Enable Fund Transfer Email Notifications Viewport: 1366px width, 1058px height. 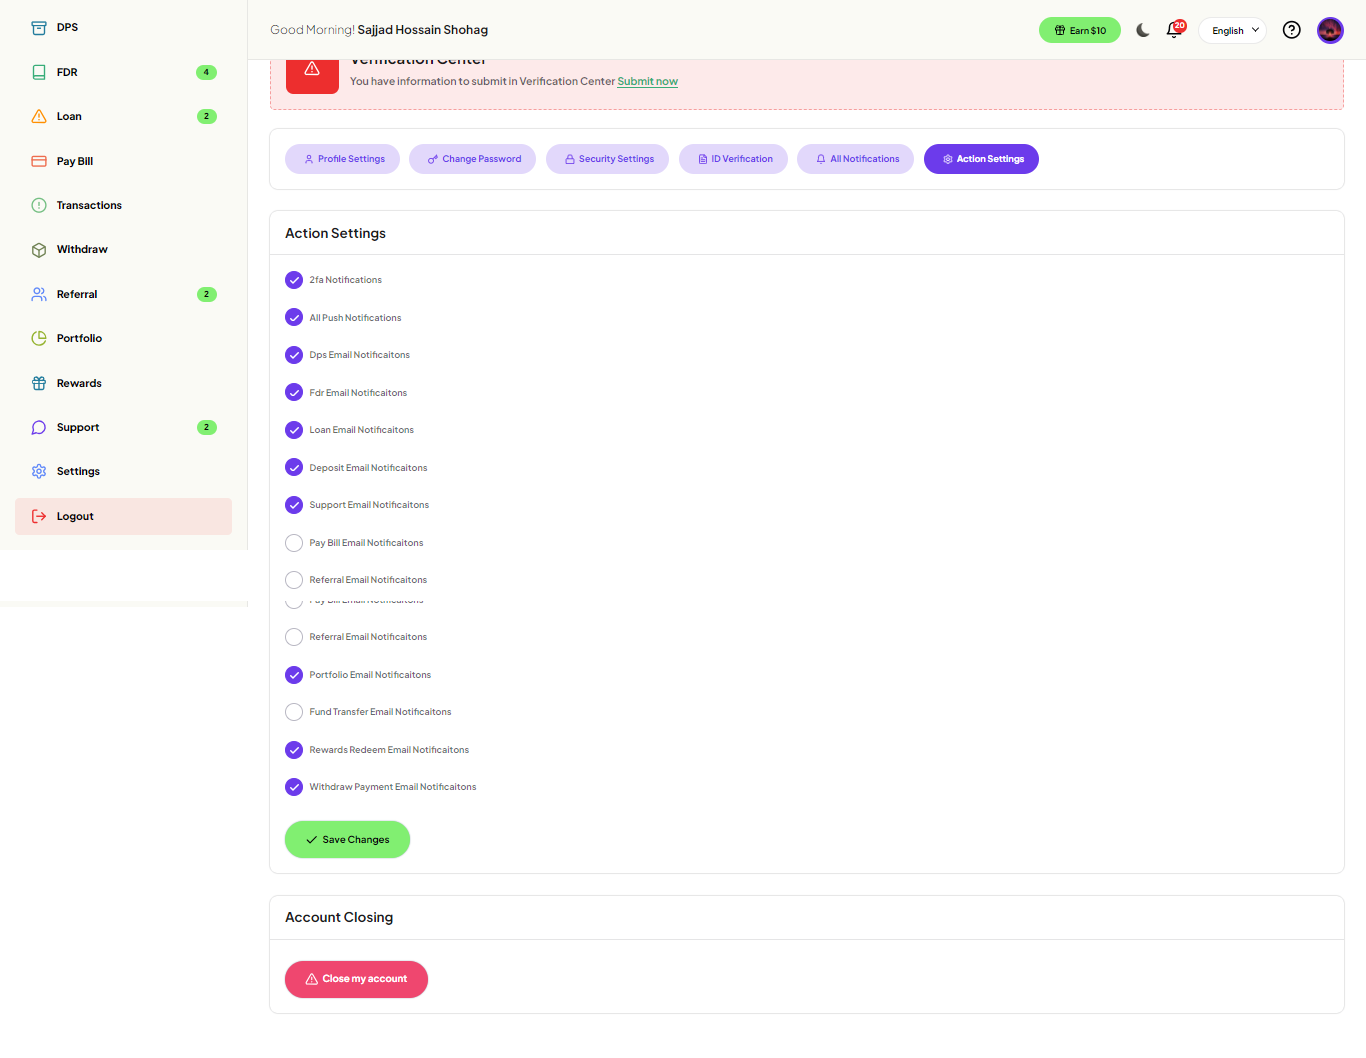[294, 712]
